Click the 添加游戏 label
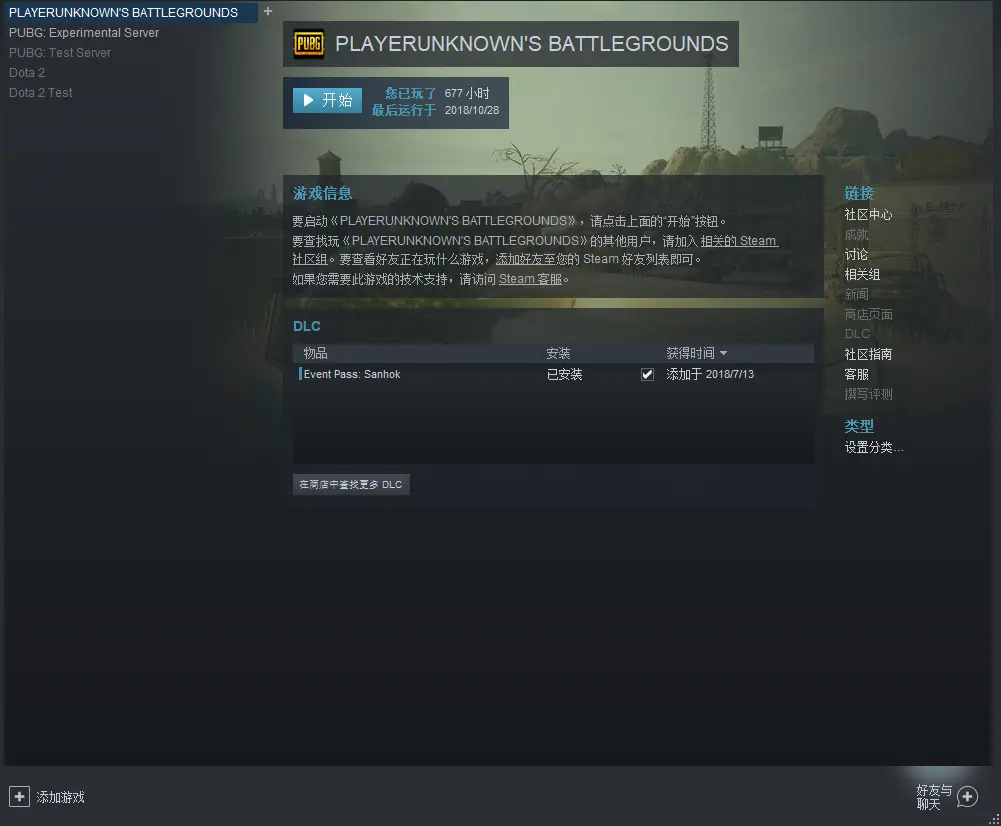1001x826 pixels. pyautogui.click(x=61, y=797)
